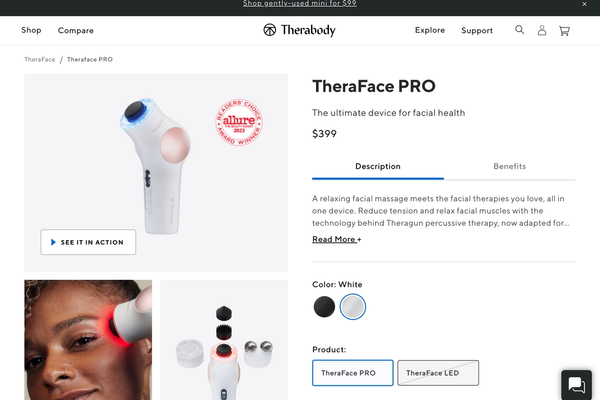Open the search icon in header
This screenshot has height=400, width=600.
519,30
